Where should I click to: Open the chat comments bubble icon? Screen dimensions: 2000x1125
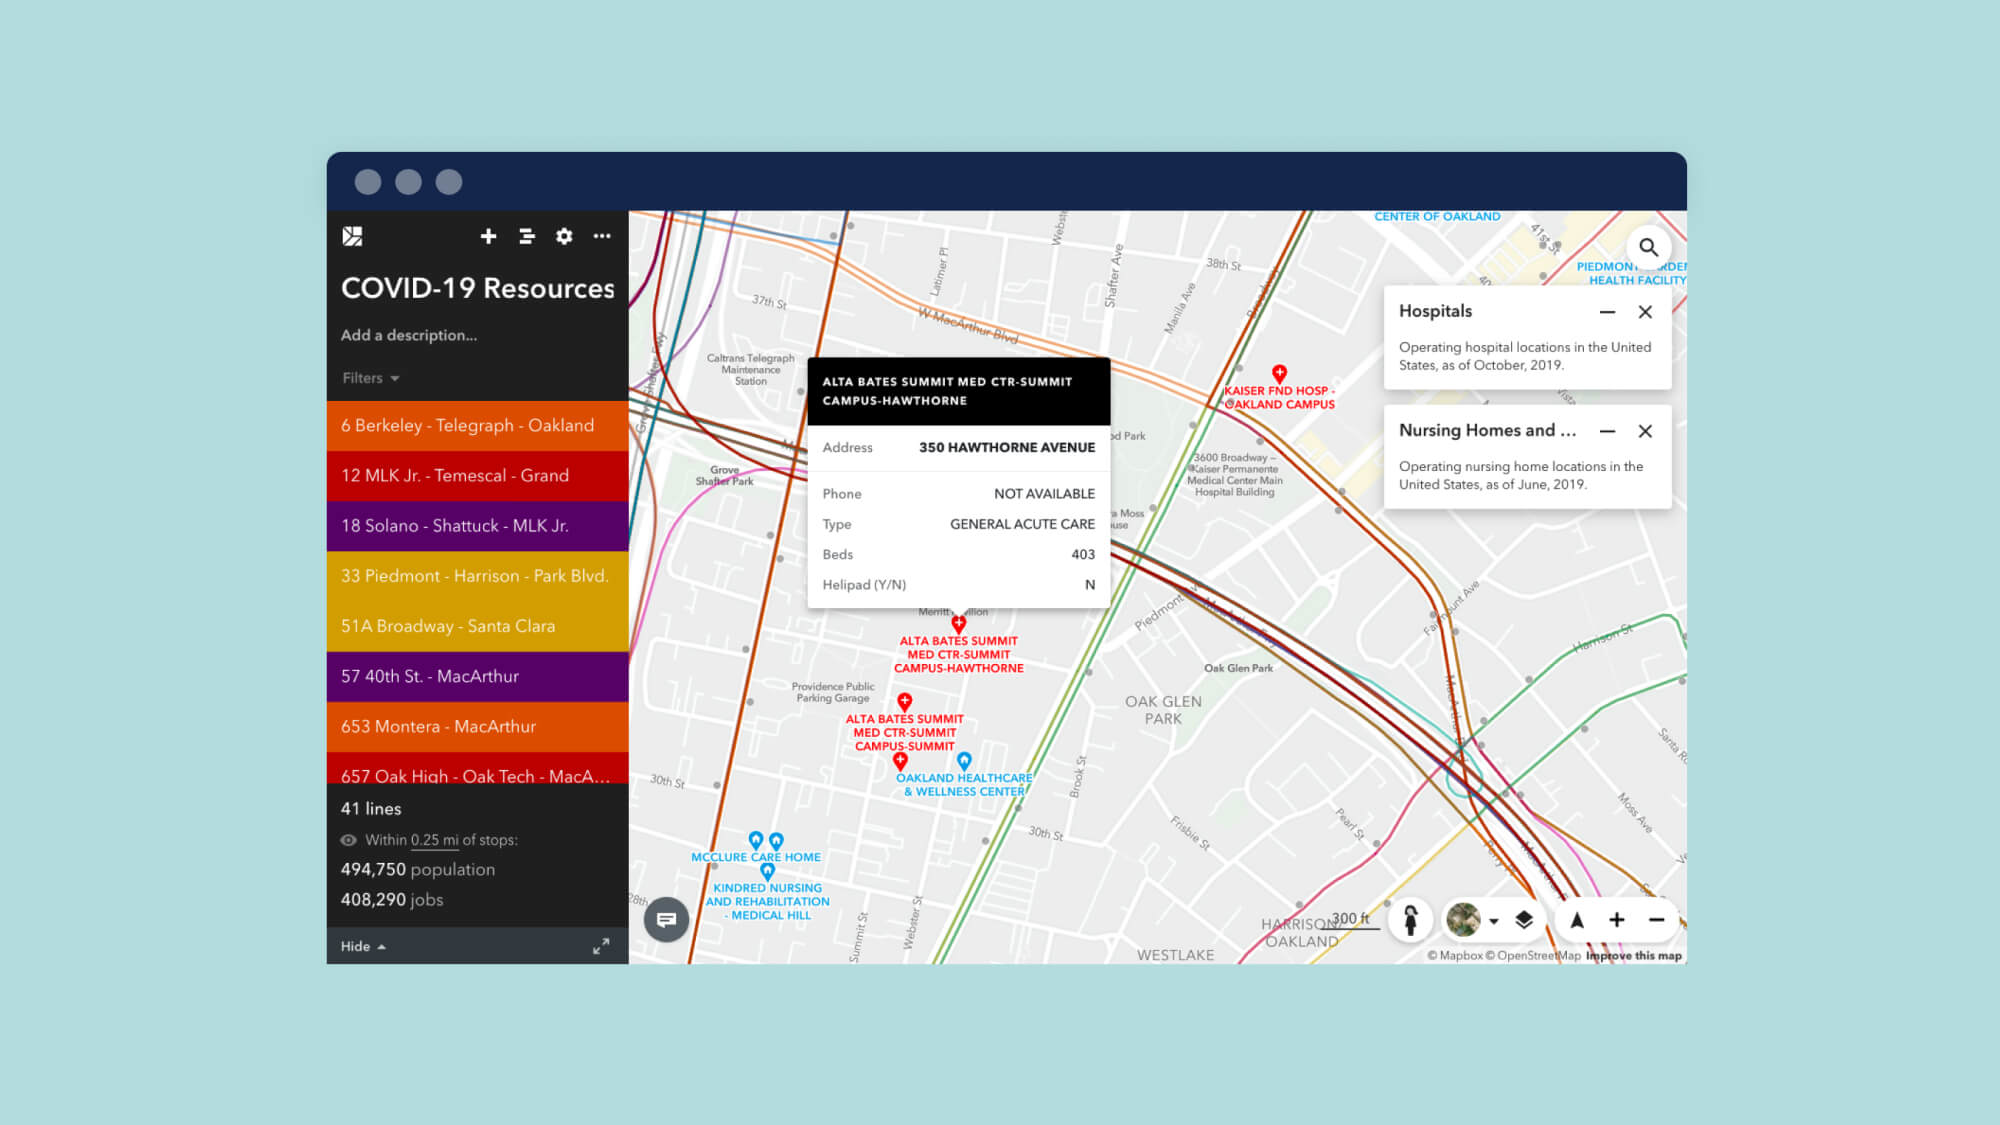pos(666,920)
